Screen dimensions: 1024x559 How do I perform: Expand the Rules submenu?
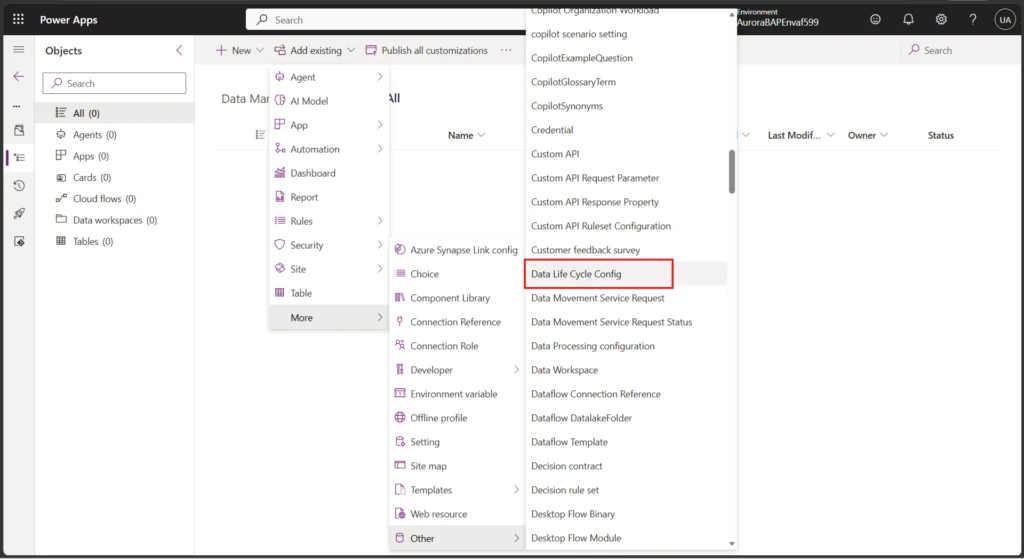329,221
